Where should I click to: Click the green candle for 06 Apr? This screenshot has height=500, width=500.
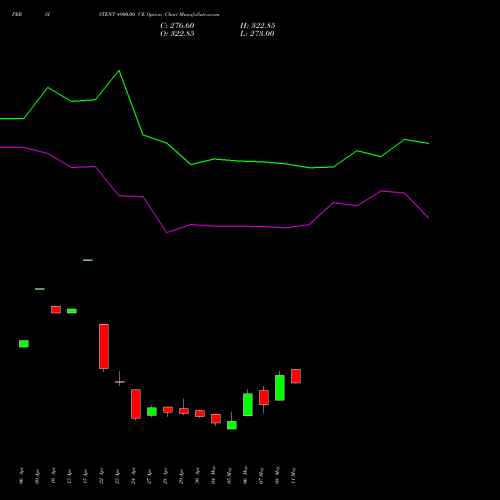(24, 344)
